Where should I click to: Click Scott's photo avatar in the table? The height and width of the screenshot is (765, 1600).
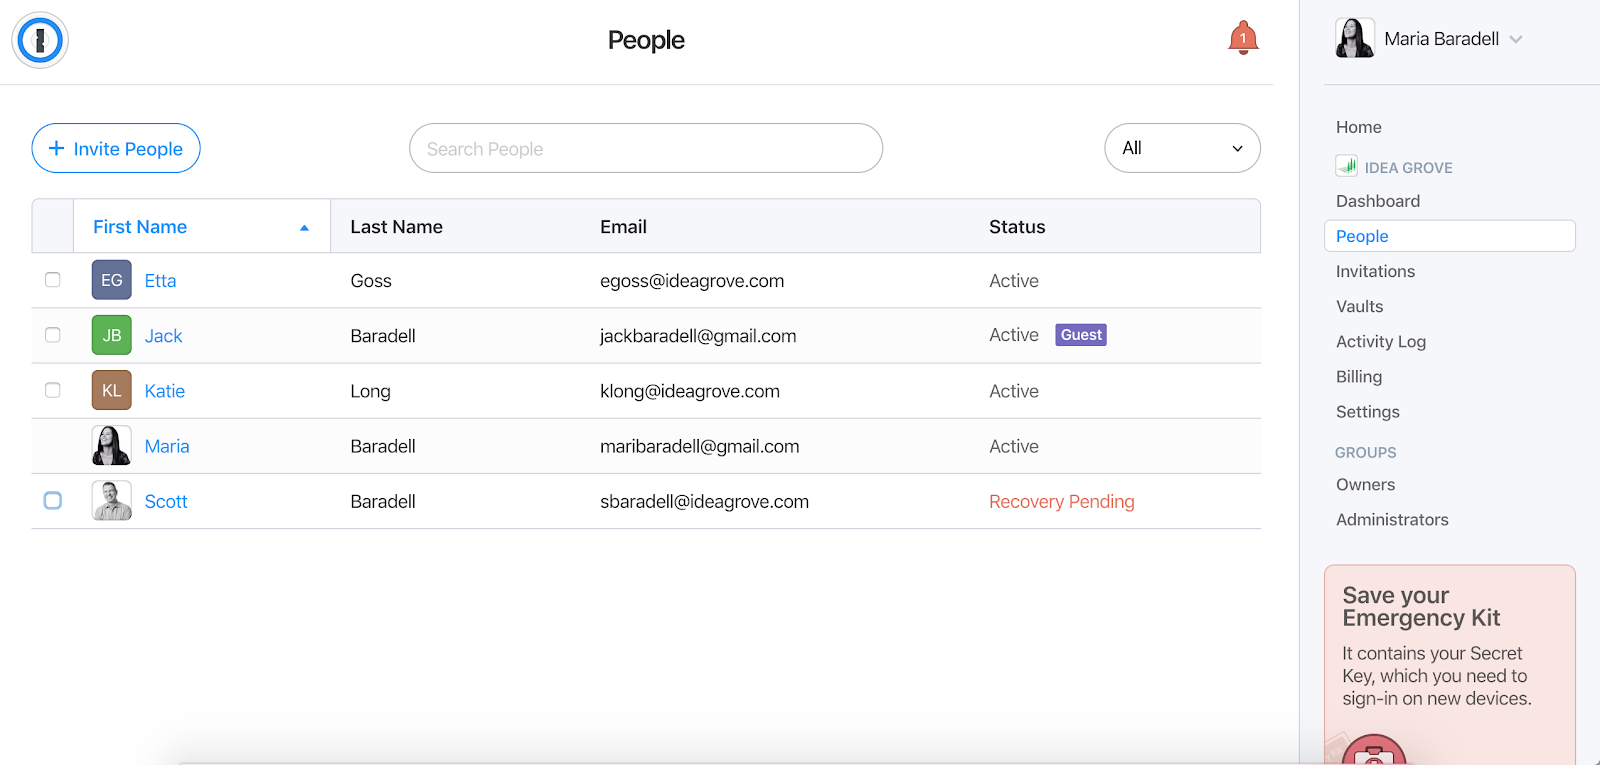[x=112, y=501]
